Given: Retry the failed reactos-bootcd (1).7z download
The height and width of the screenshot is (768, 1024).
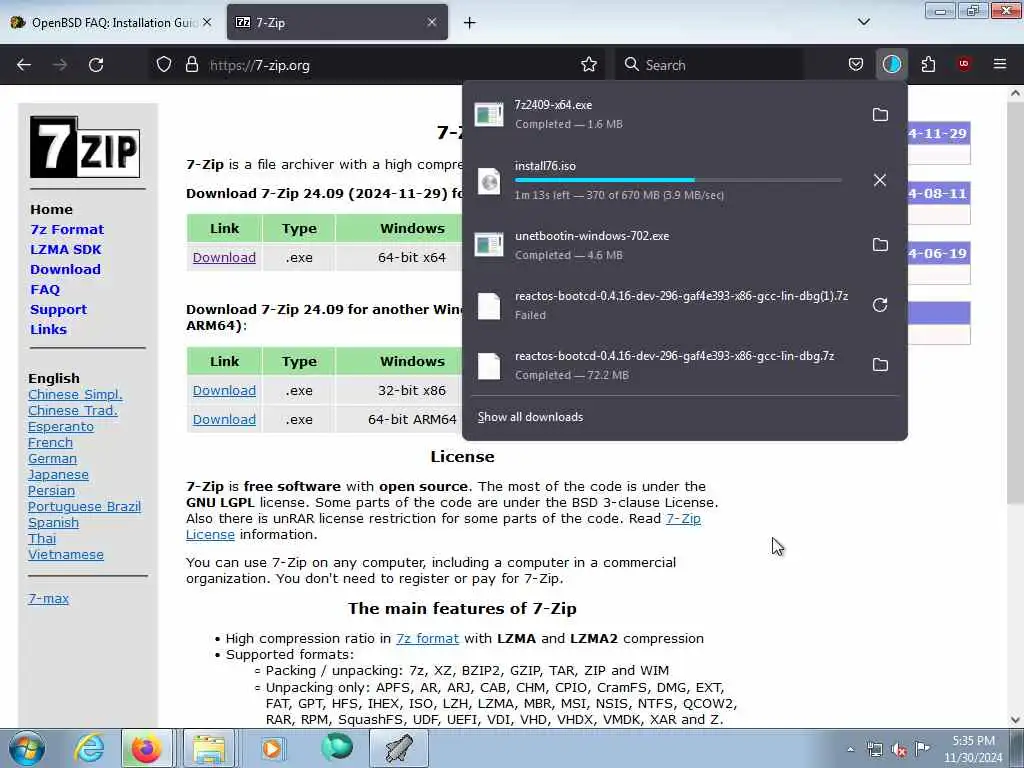Looking at the screenshot, I should coord(880,305).
